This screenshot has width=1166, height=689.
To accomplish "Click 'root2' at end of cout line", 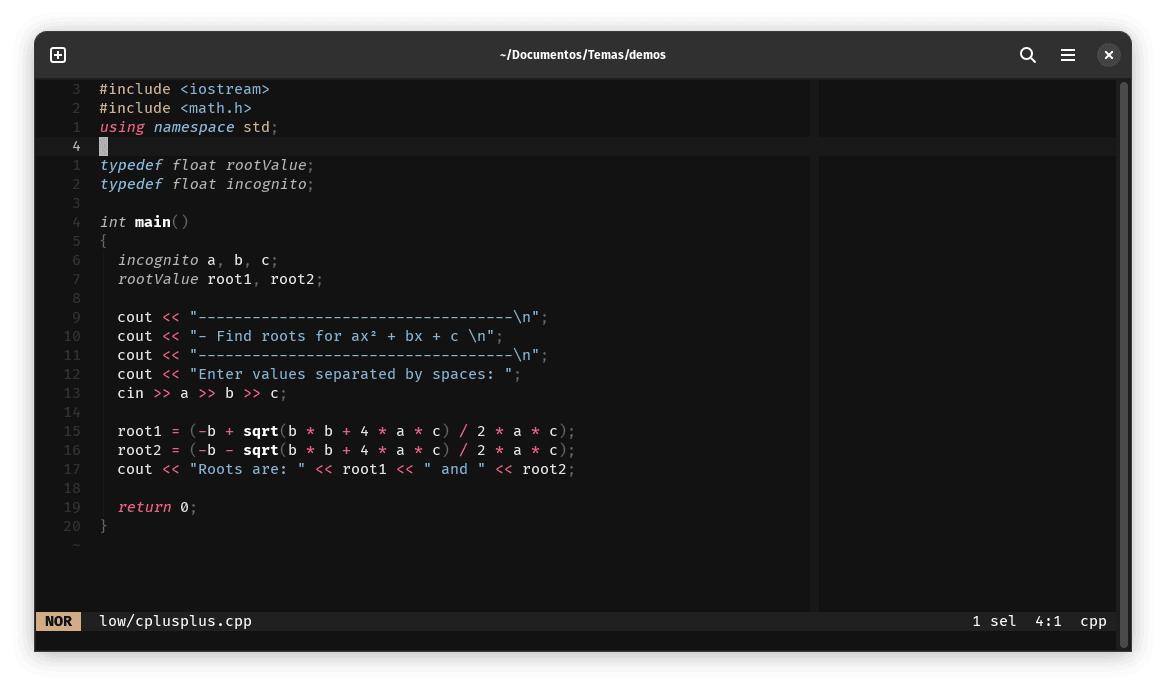I will 544,469.
